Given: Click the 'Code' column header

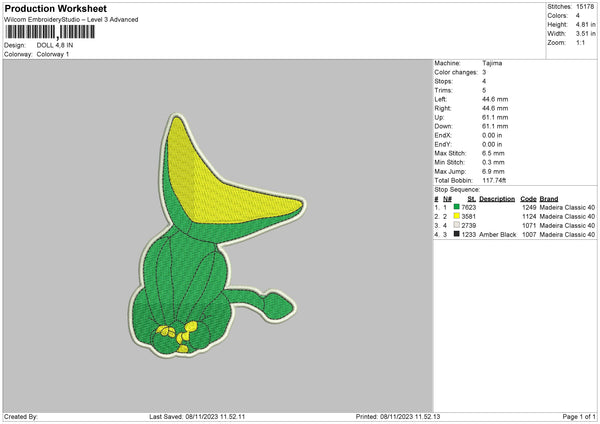Looking at the screenshot, I should click(x=528, y=199).
